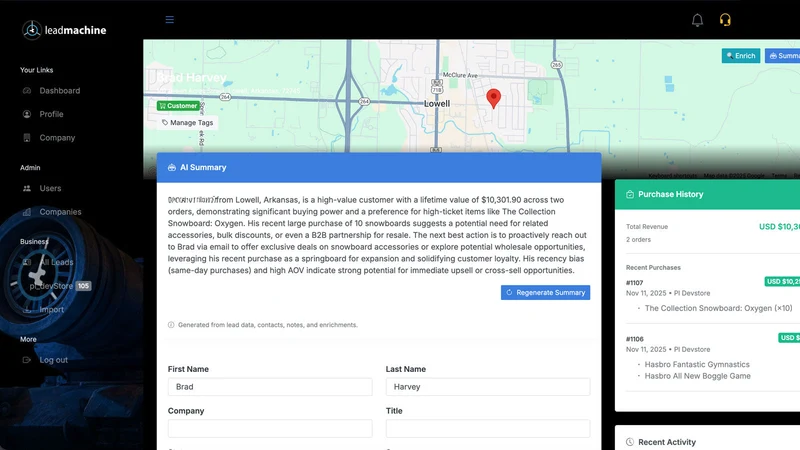Click Hasbro All New Boggle Game item
This screenshot has height=450, width=800.
(x=697, y=376)
